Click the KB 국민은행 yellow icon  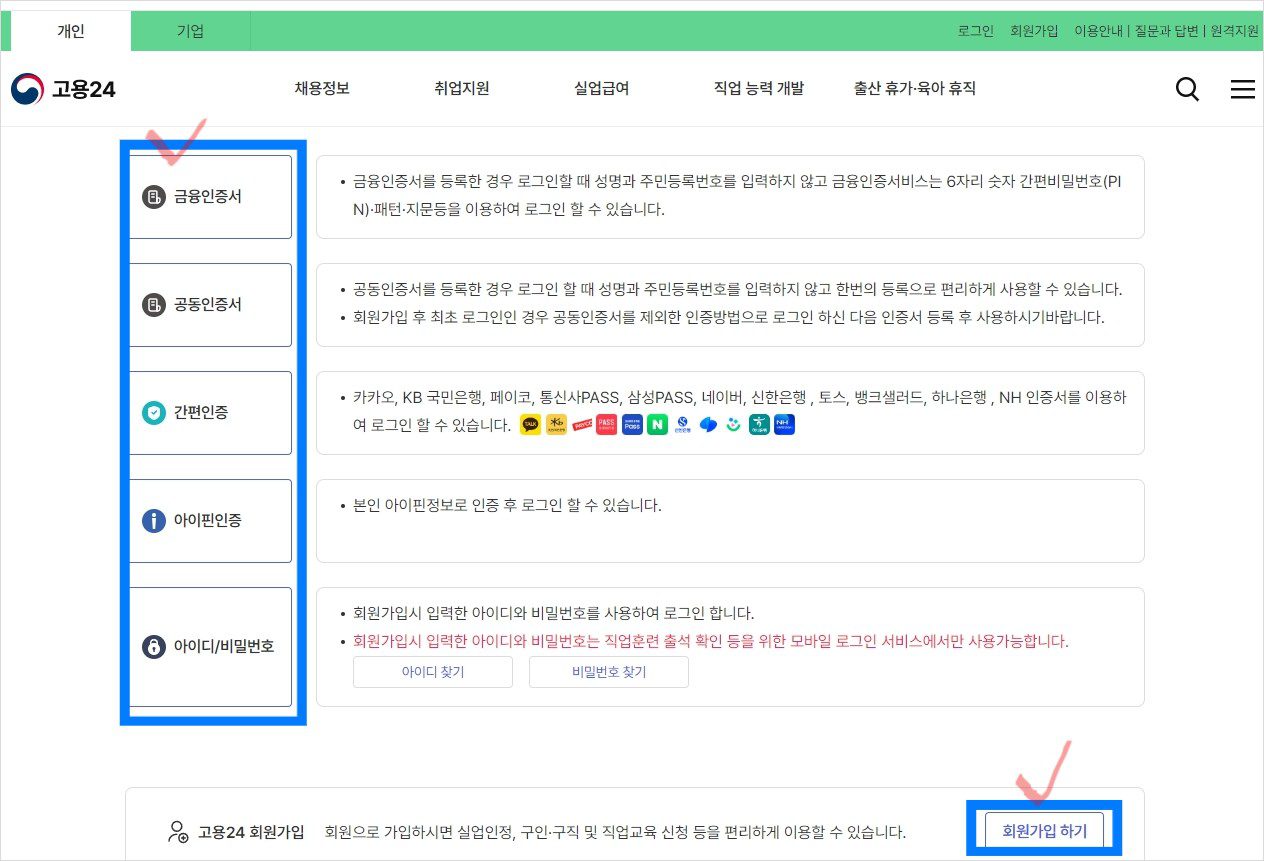click(556, 425)
